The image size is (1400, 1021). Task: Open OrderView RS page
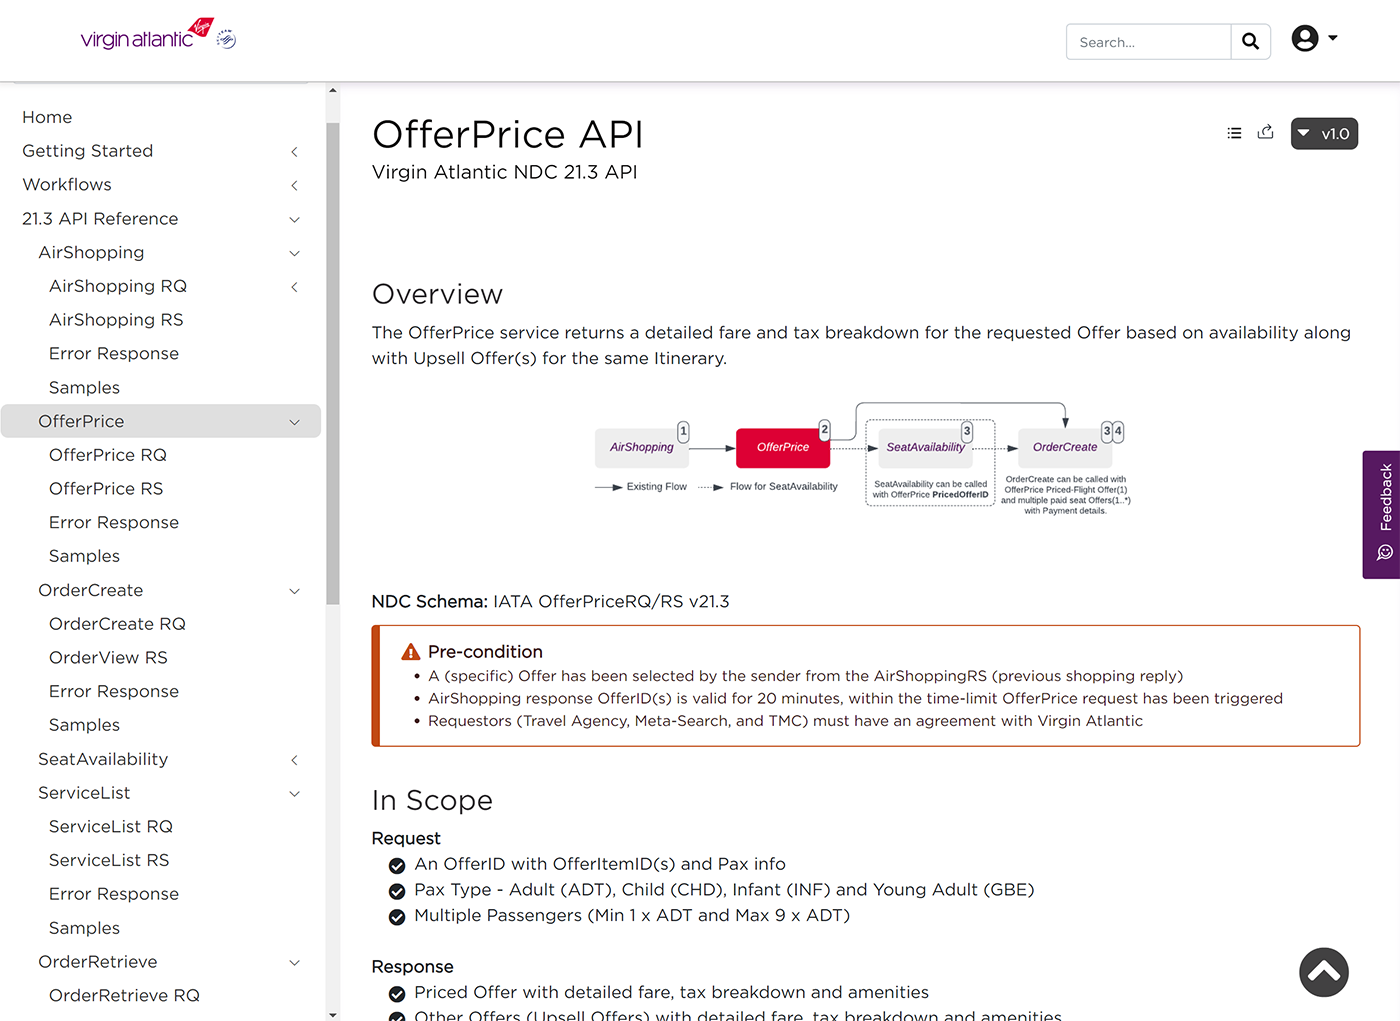click(108, 658)
